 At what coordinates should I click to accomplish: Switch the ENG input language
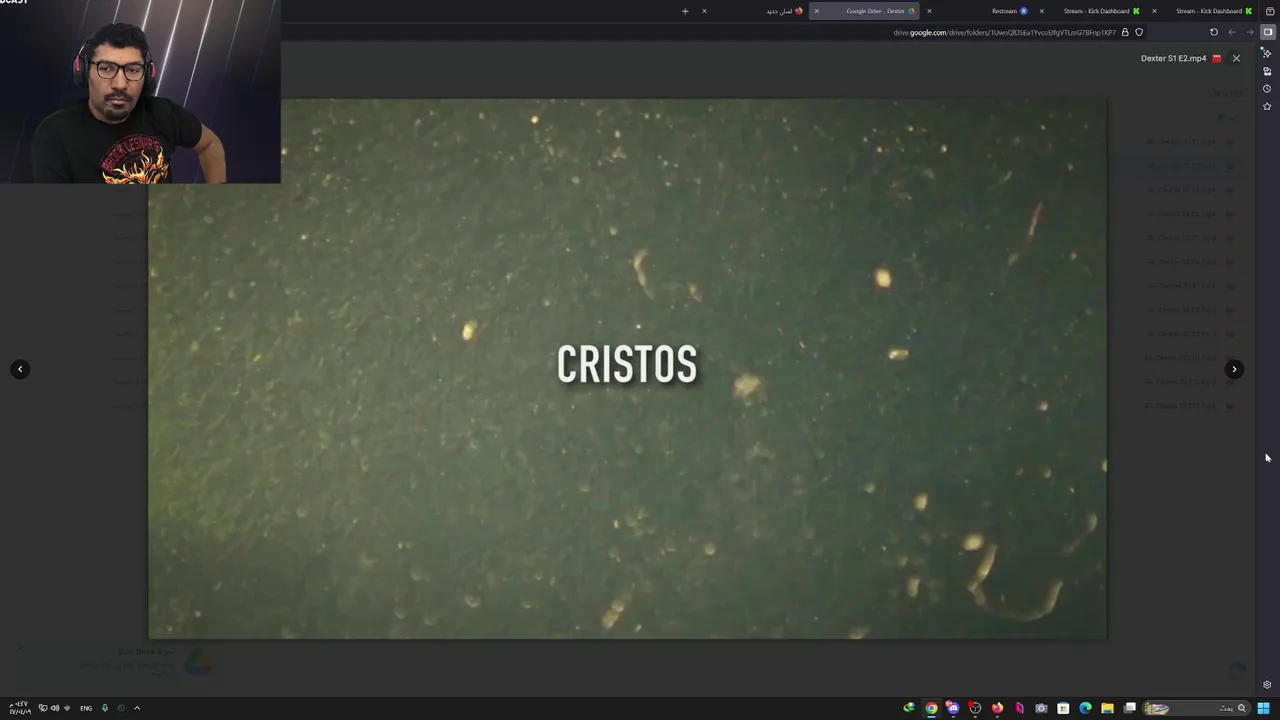point(86,708)
